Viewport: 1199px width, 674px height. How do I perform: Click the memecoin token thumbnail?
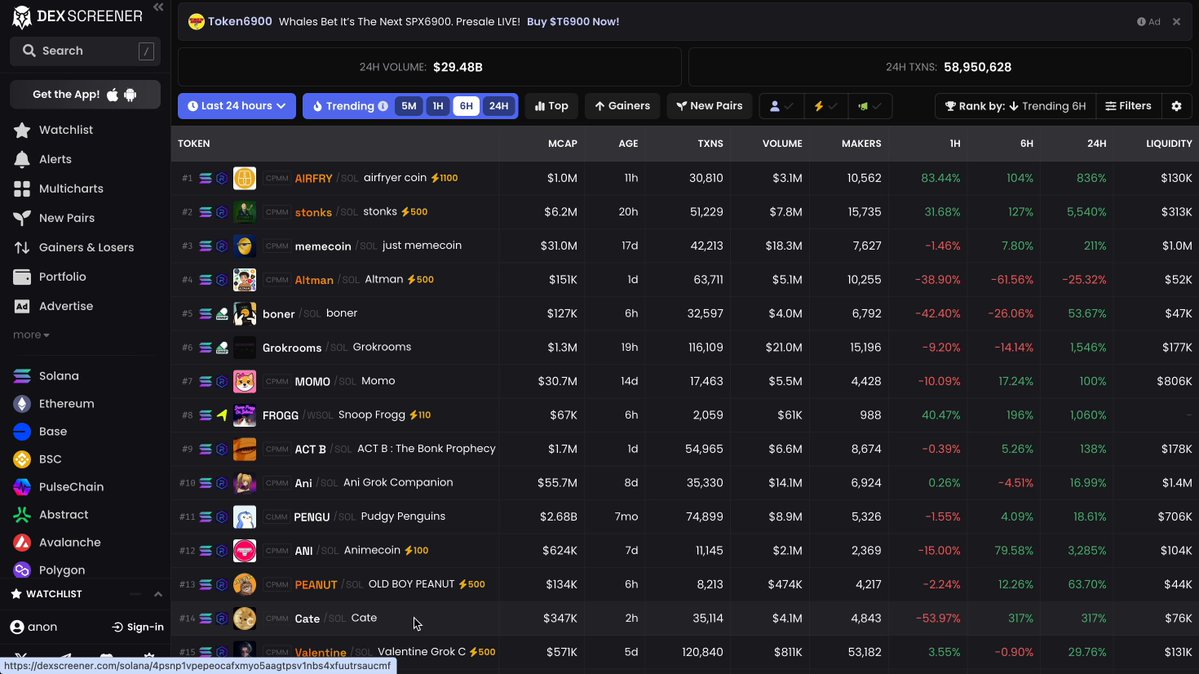click(245, 246)
